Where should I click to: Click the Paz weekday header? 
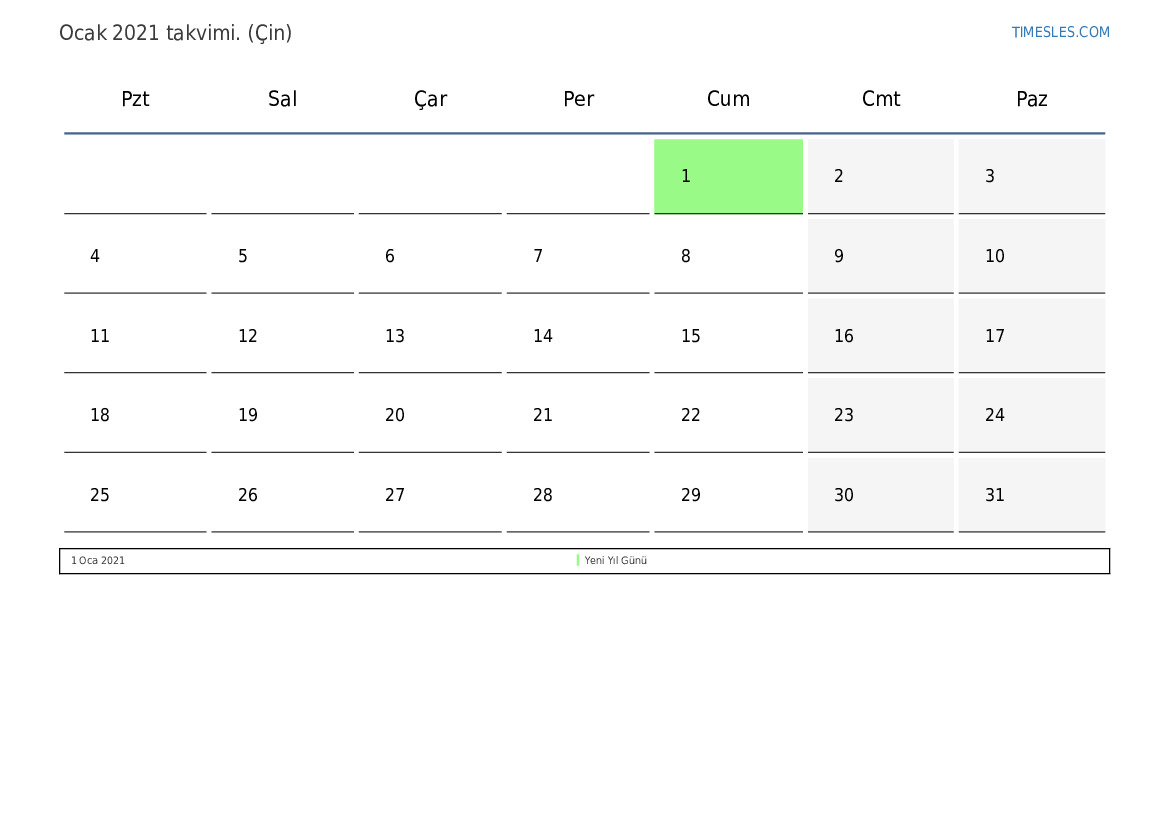click(x=1031, y=99)
